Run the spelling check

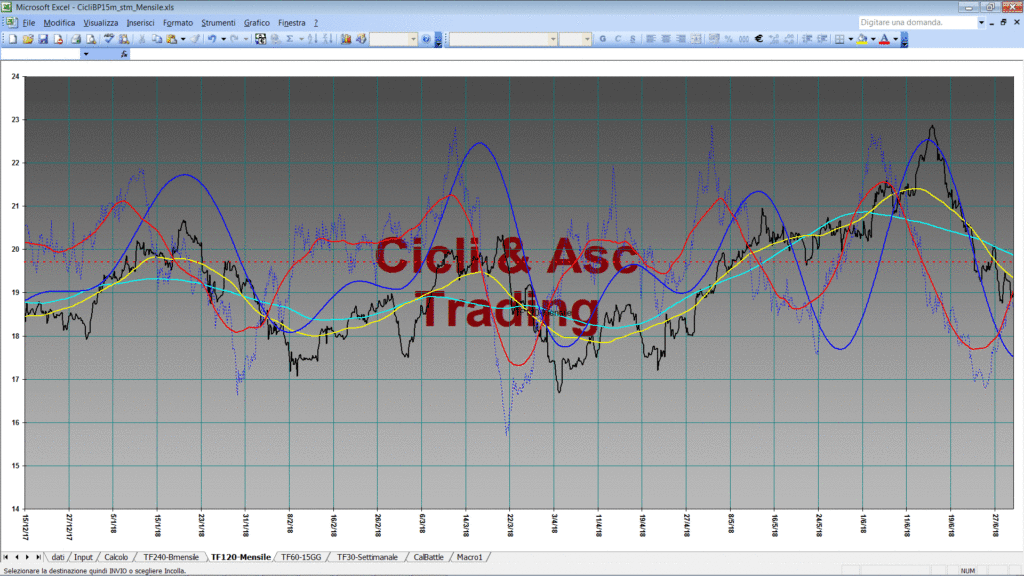[x=108, y=39]
